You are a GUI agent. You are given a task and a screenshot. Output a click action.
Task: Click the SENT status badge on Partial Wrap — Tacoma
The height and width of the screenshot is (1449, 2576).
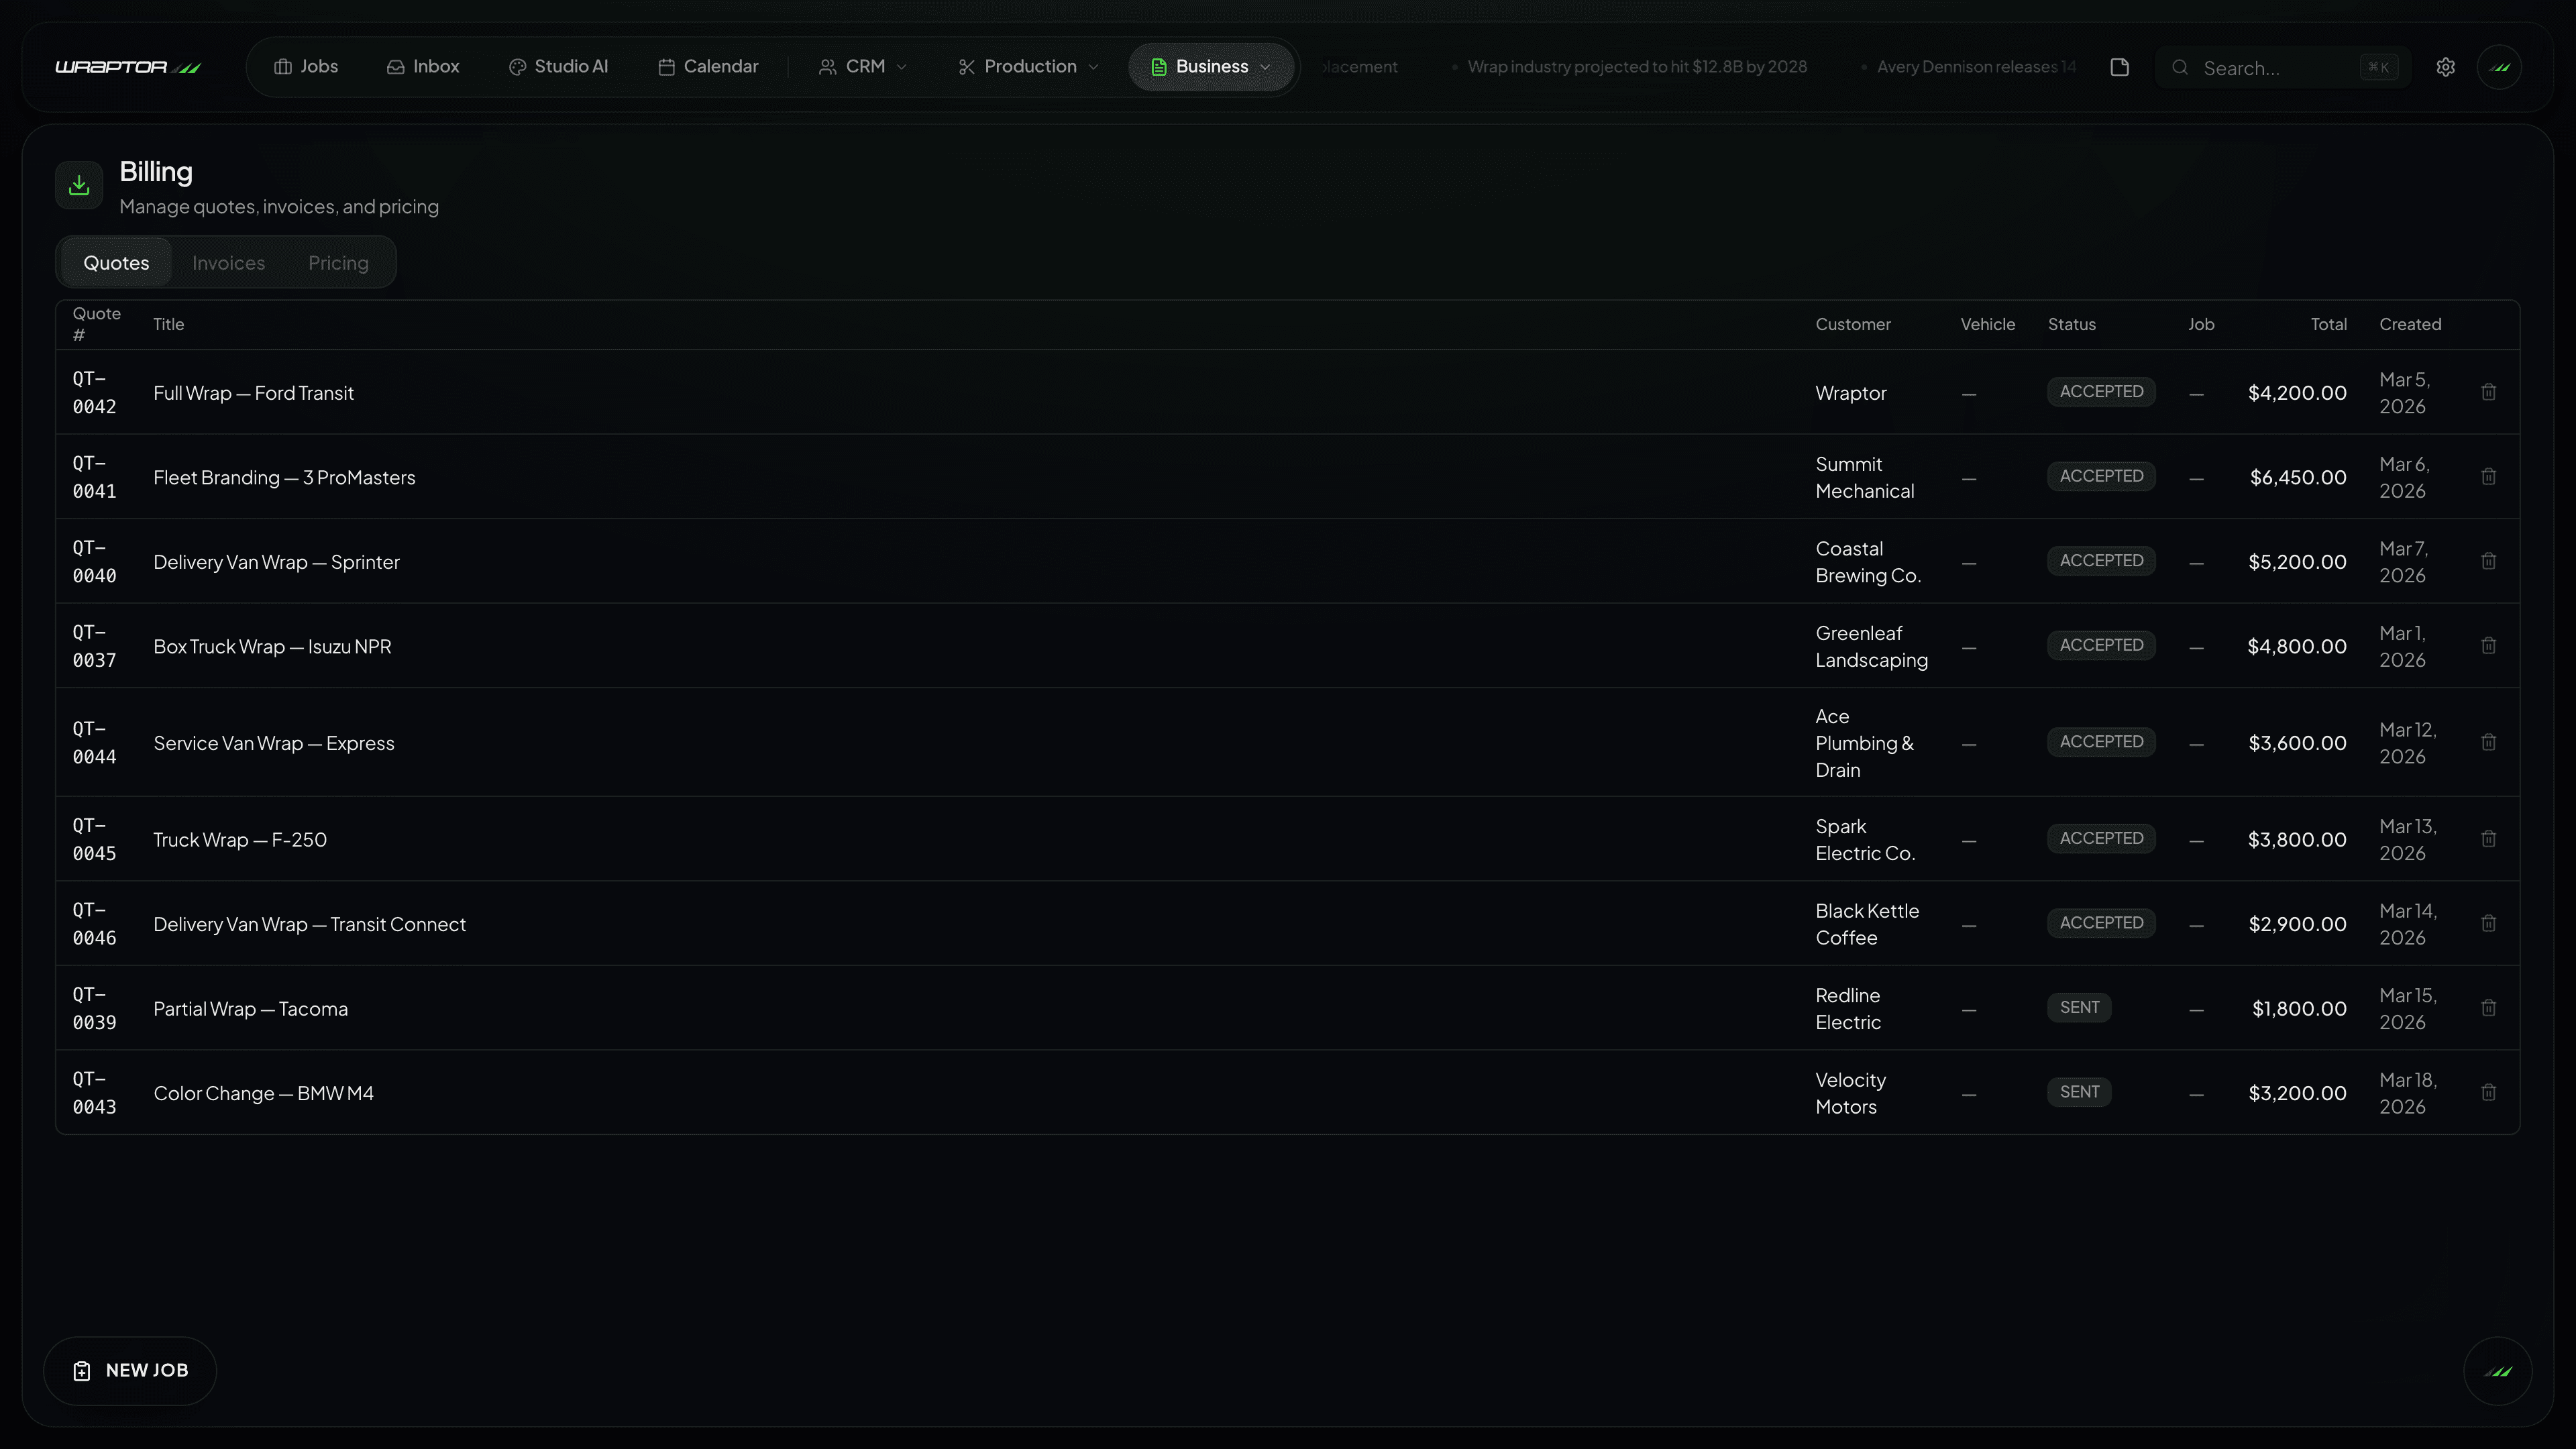pos(2079,1007)
